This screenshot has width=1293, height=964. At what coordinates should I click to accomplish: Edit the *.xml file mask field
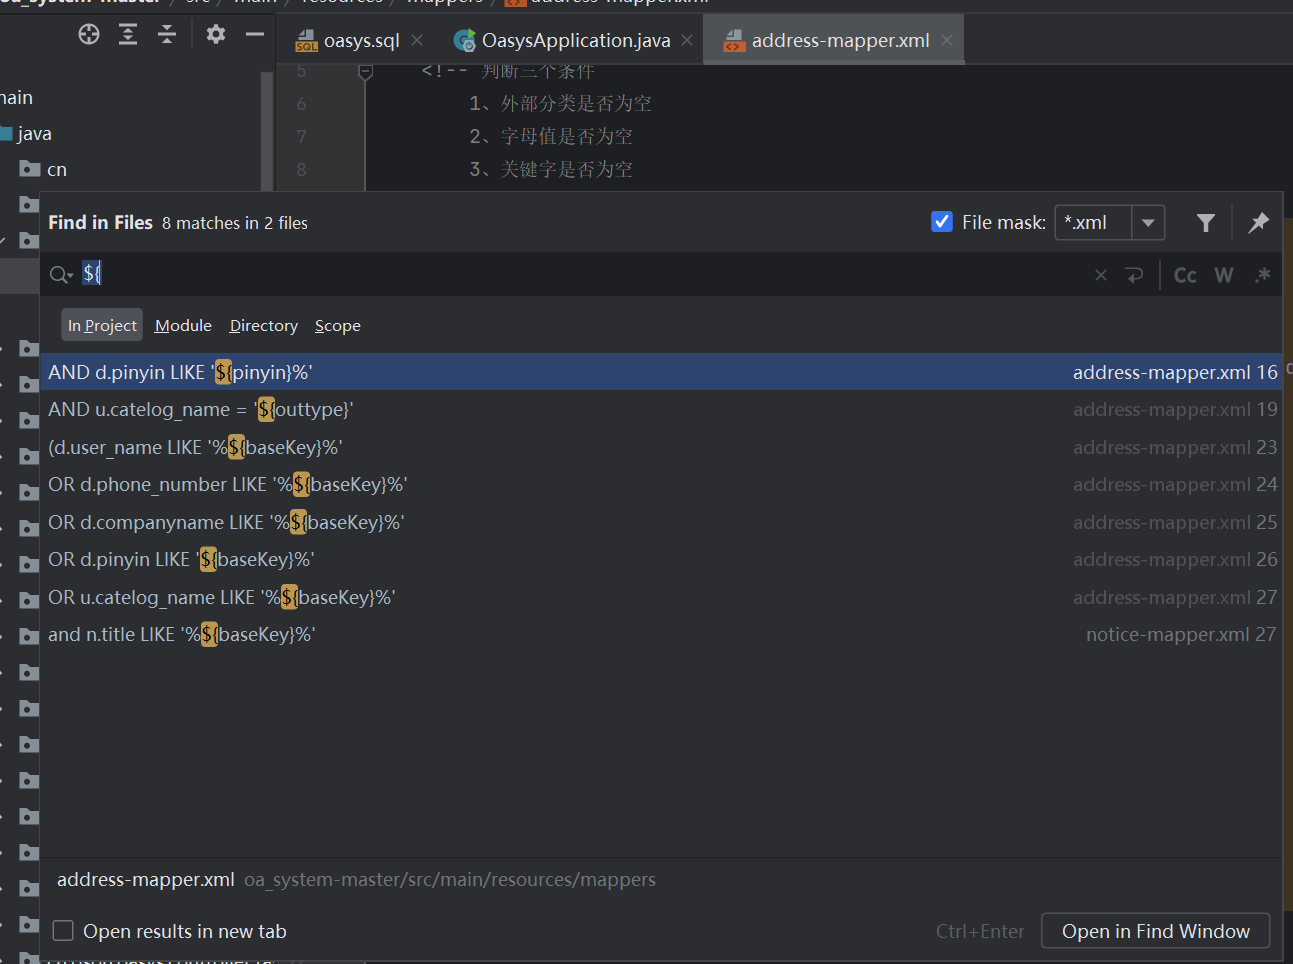click(x=1094, y=223)
